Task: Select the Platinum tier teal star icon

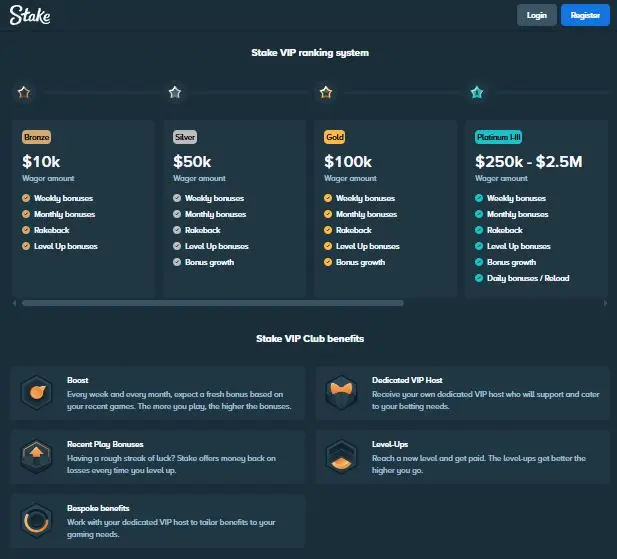Action: (477, 92)
